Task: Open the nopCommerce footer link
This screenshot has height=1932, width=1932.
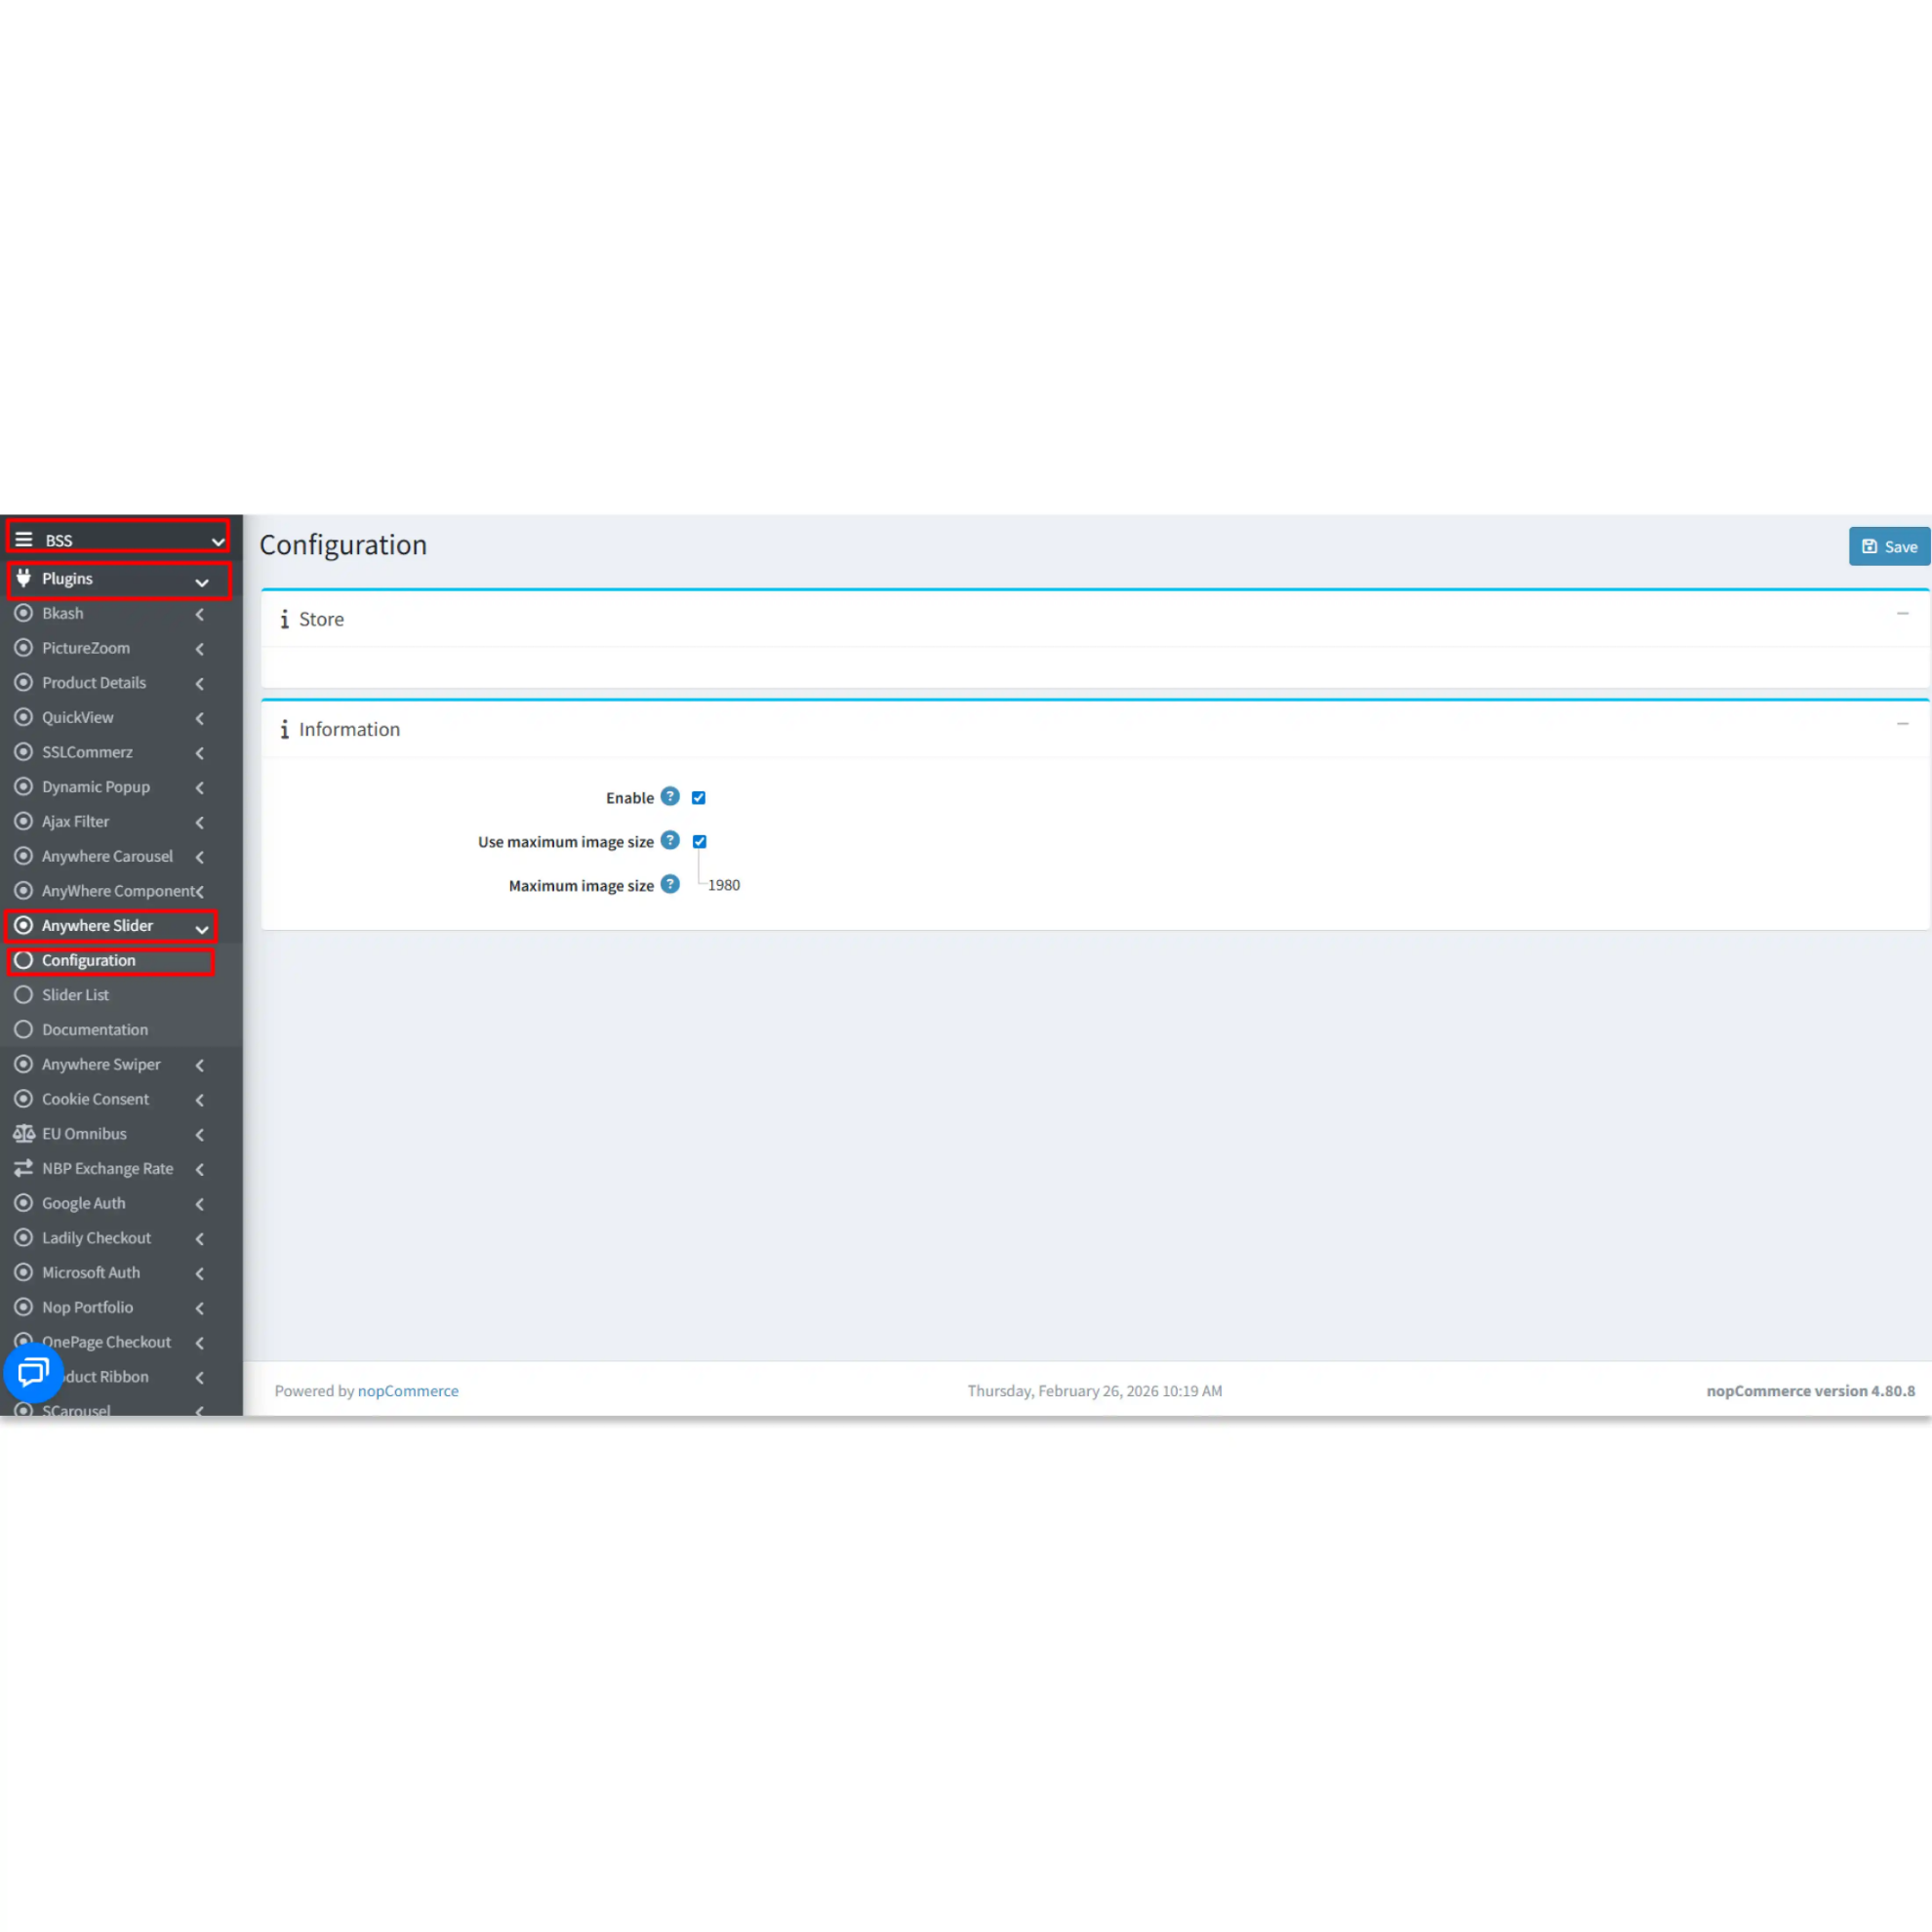Action: click(x=408, y=1390)
